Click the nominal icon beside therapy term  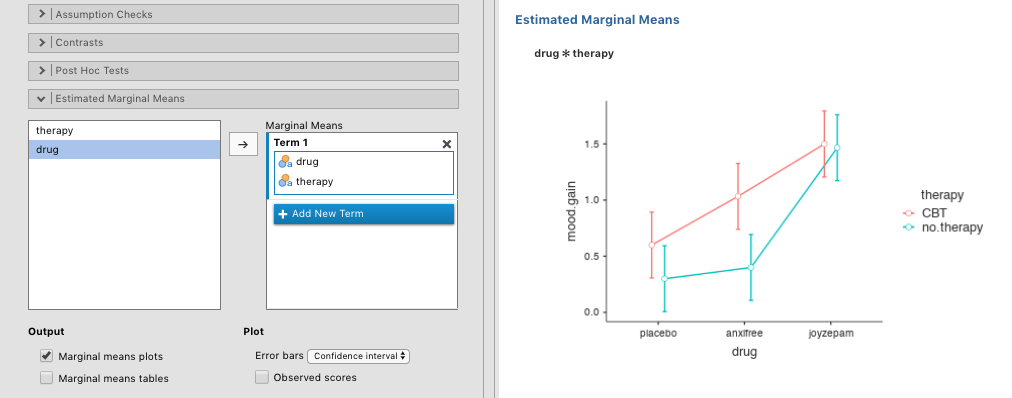pyautogui.click(x=285, y=181)
